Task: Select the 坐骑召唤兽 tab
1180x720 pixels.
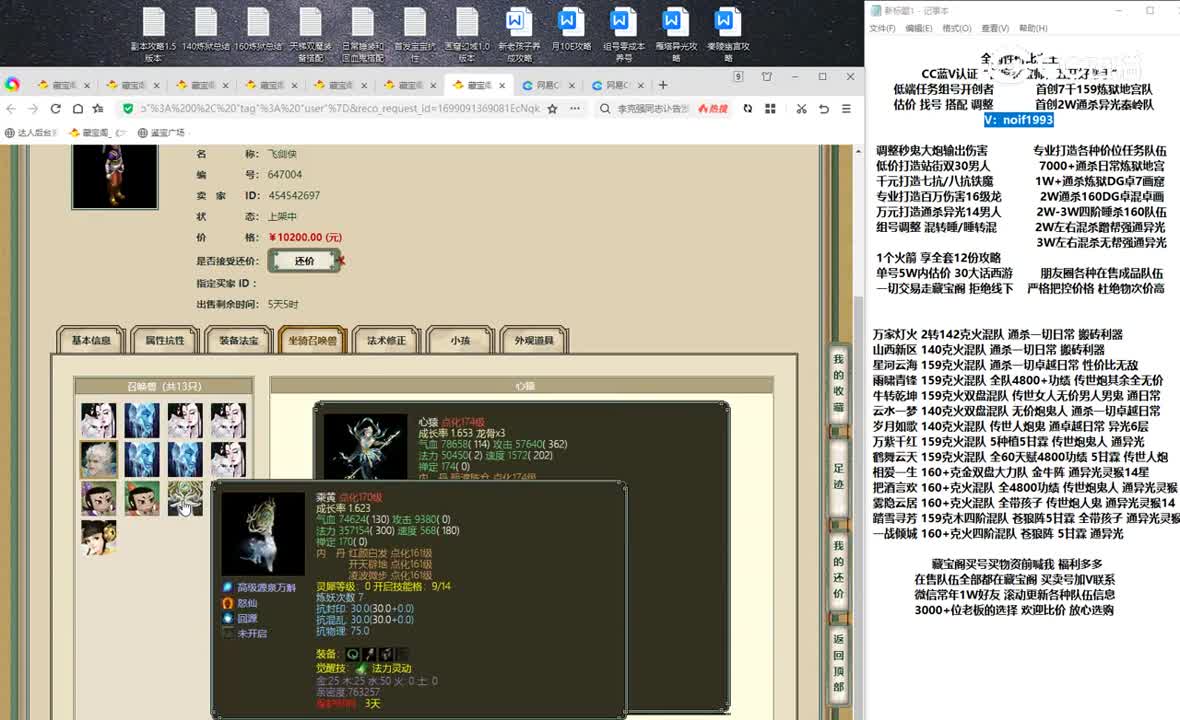Action: click(312, 340)
